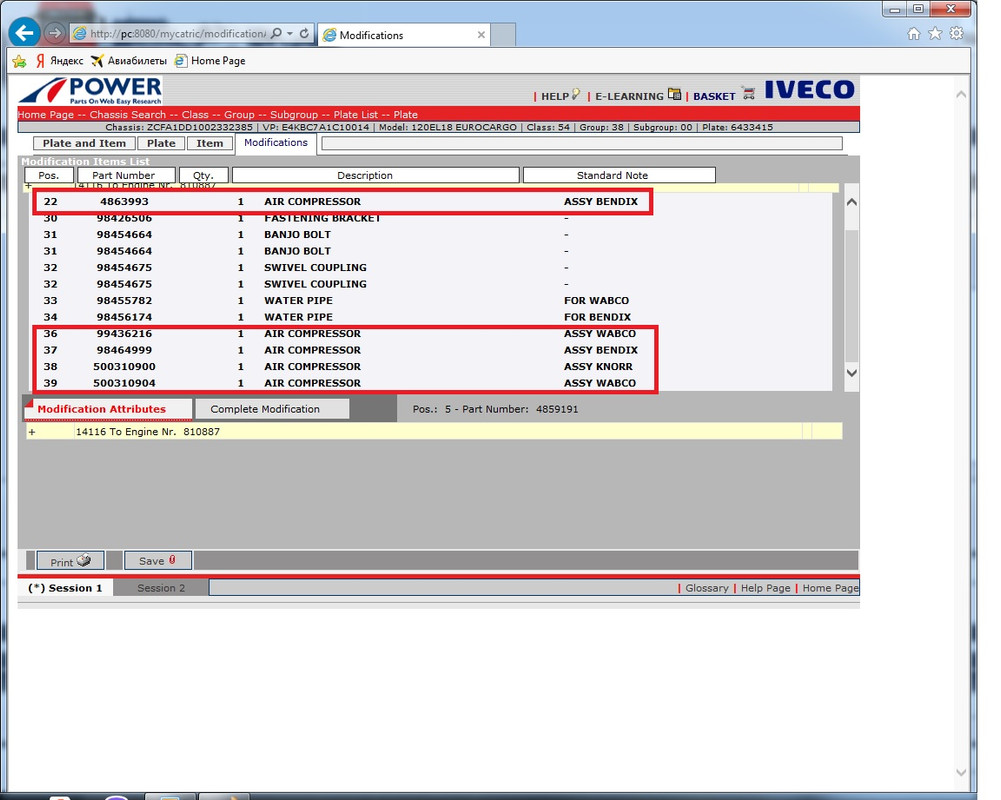Refresh the page with reload icon
1001x800 pixels.
click(305, 33)
